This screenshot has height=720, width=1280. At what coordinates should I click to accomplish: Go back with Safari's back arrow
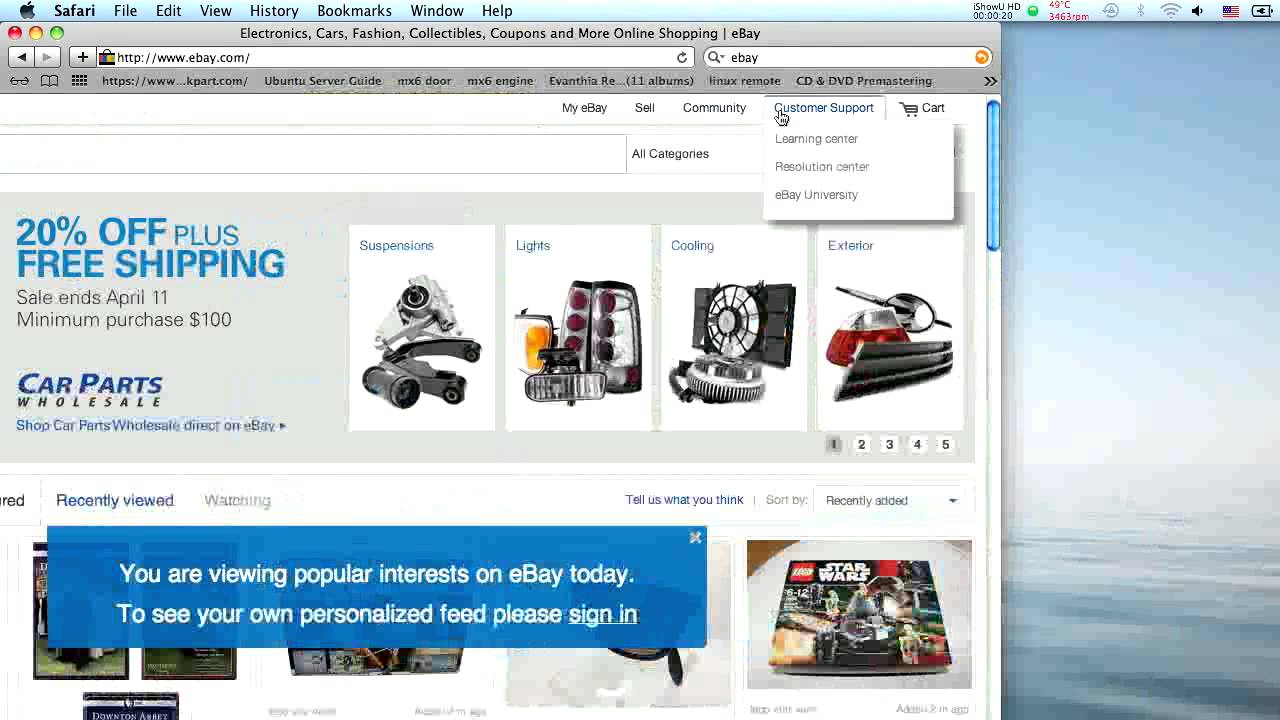(x=21, y=57)
